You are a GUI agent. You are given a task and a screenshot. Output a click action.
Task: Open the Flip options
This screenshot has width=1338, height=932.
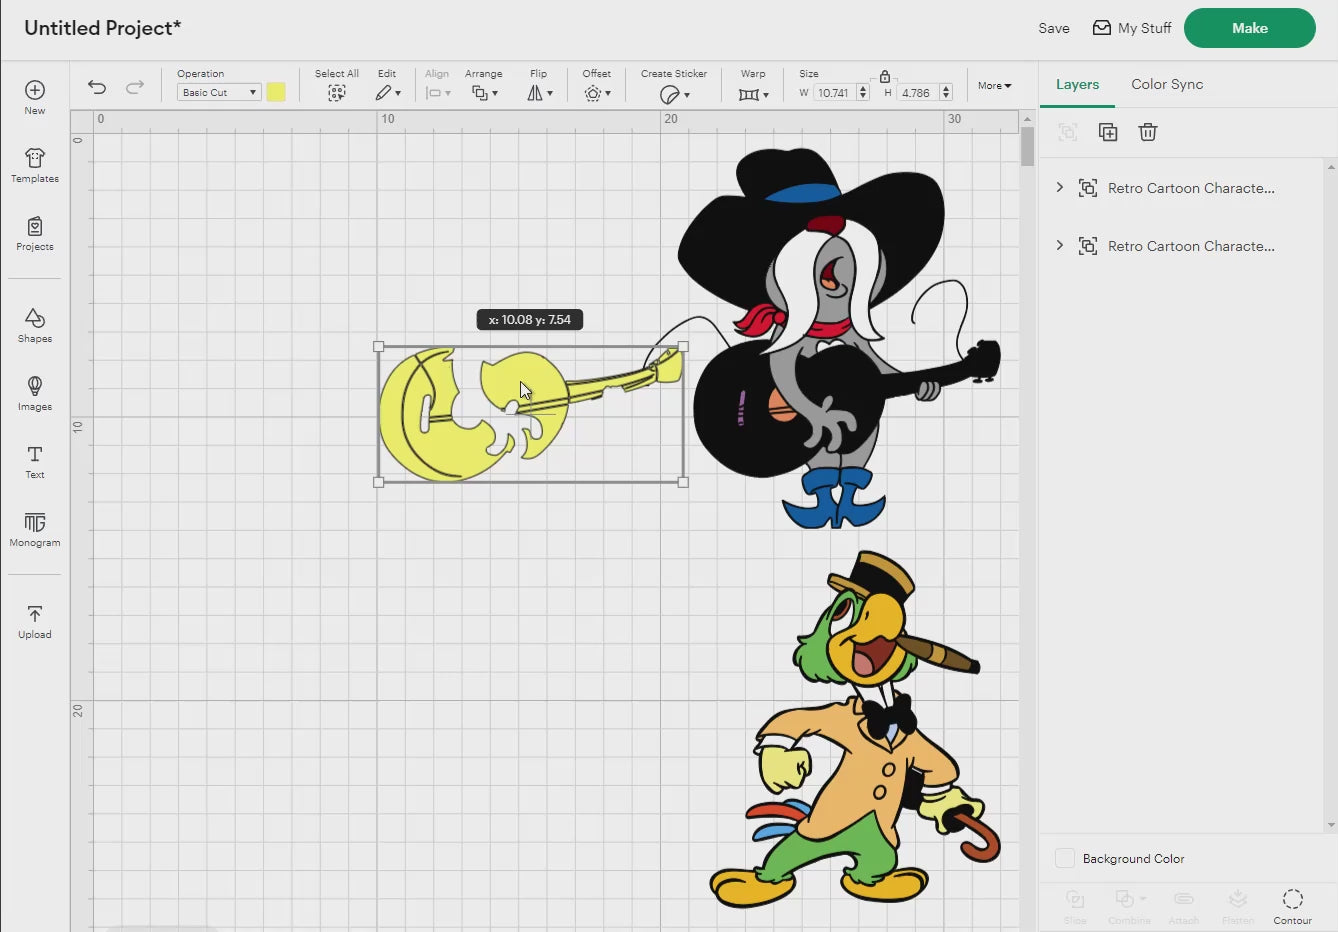tap(539, 93)
